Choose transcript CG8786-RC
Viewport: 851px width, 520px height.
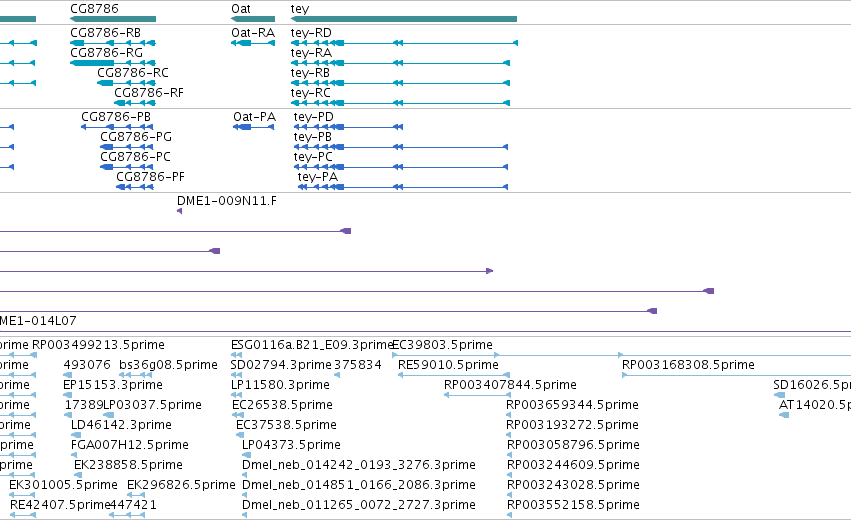[x=133, y=73]
